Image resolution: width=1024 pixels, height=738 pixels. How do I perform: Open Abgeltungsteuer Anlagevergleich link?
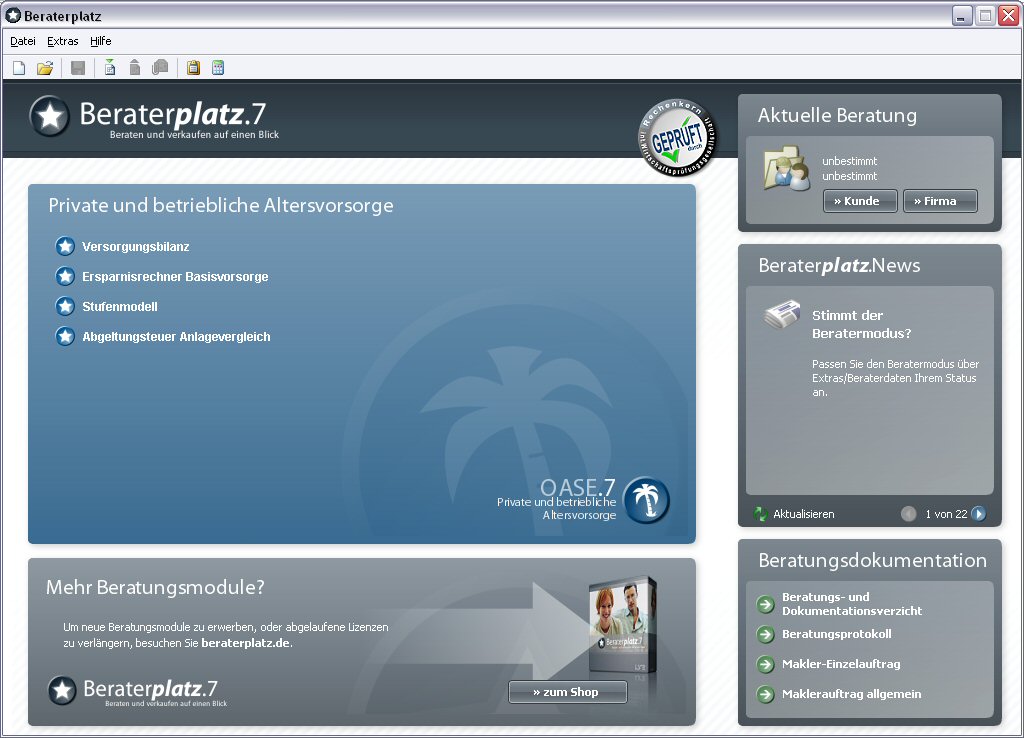point(176,337)
